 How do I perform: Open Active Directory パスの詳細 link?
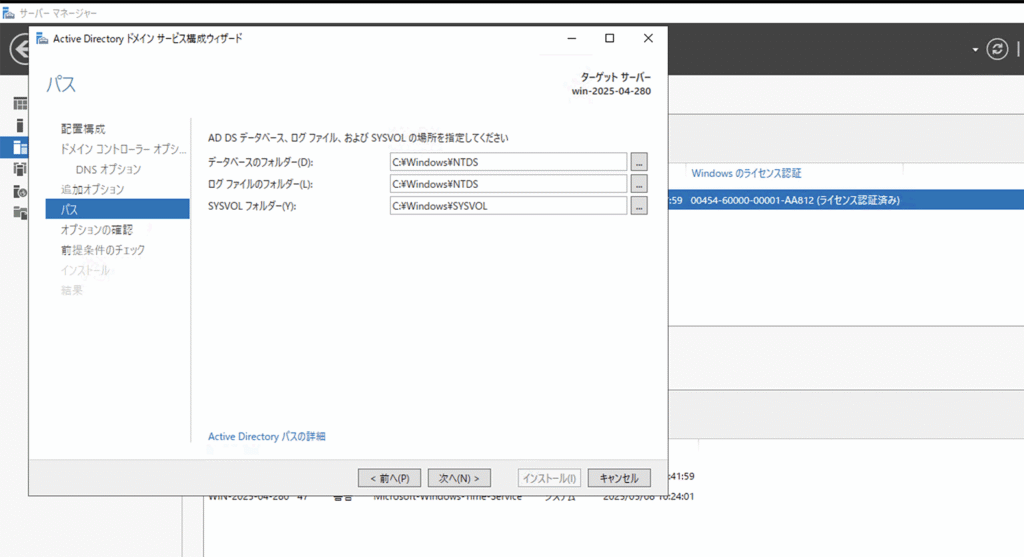tap(266, 436)
